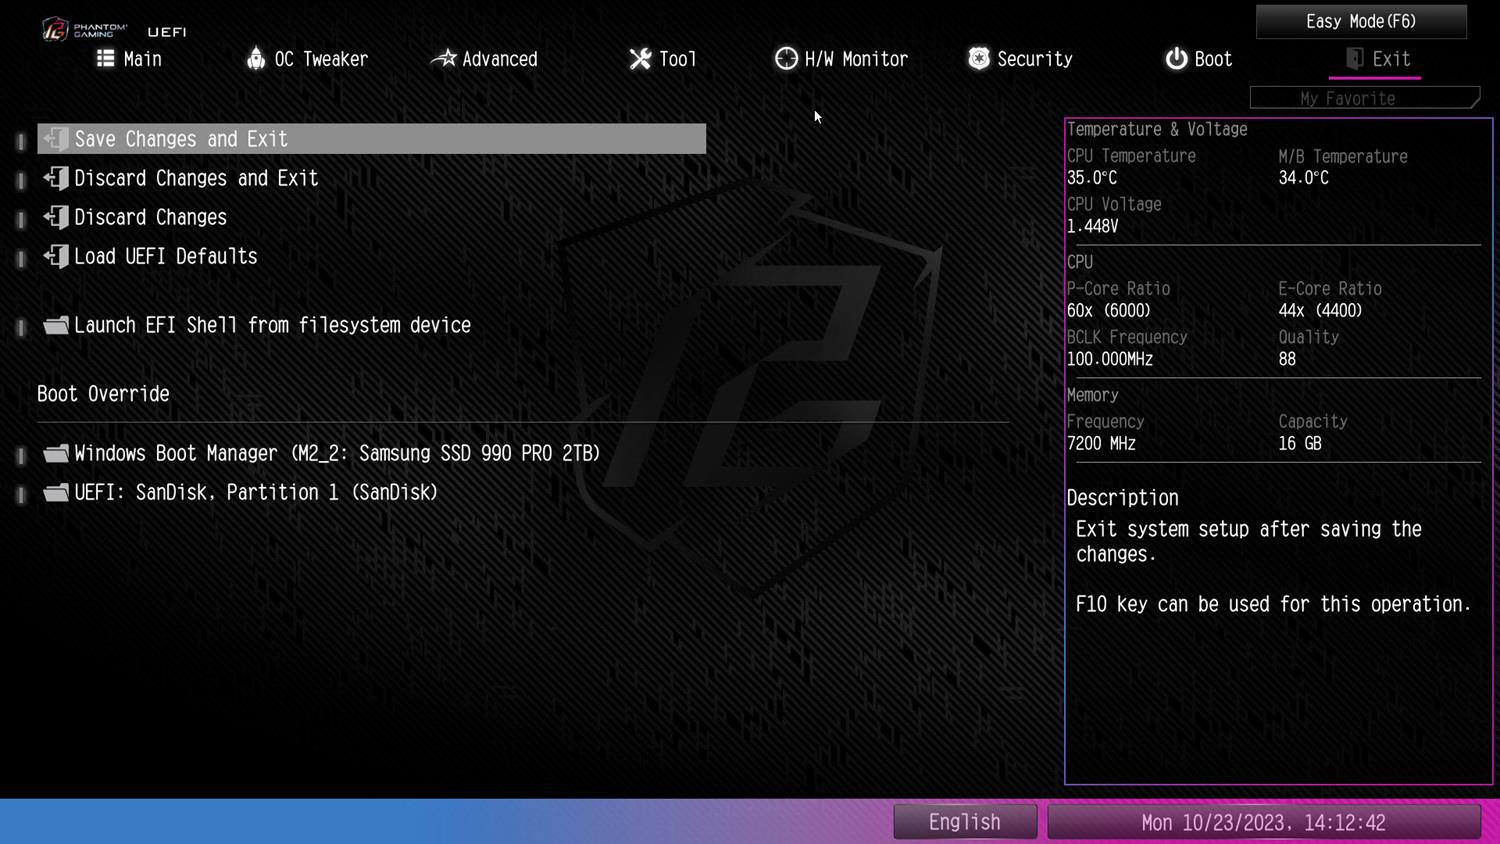This screenshot has width=1500, height=844.
Task: Open the My Favorite panel
Action: 1363,98
